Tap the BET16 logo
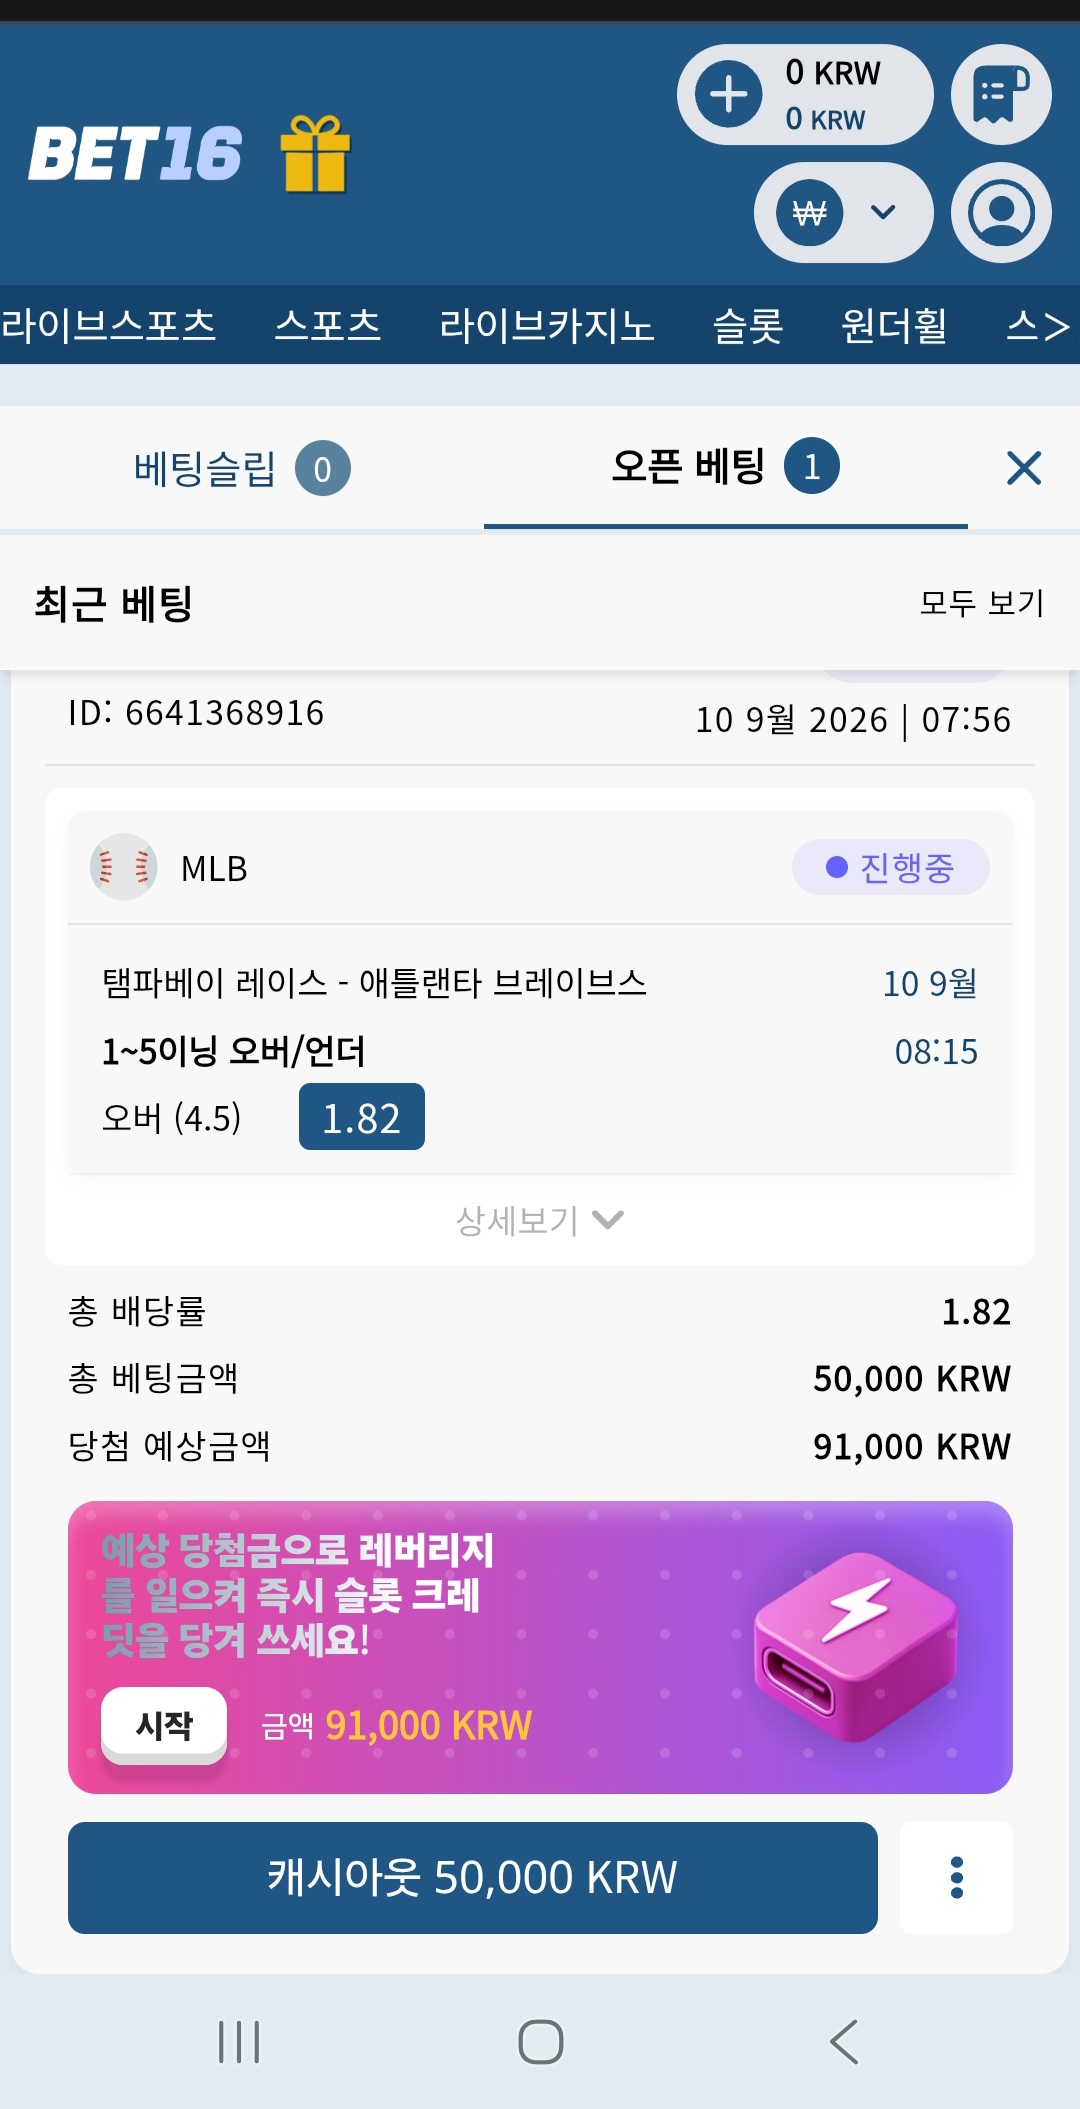The height and width of the screenshot is (2109, 1080). click(x=135, y=153)
